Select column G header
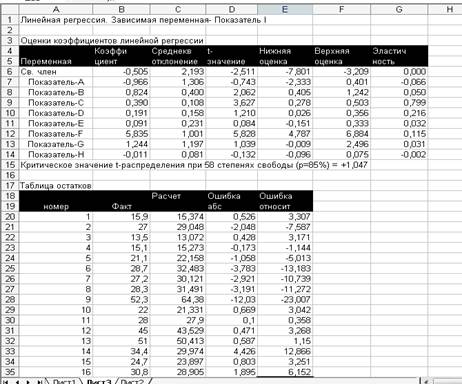462x384 pixels. click(399, 9)
